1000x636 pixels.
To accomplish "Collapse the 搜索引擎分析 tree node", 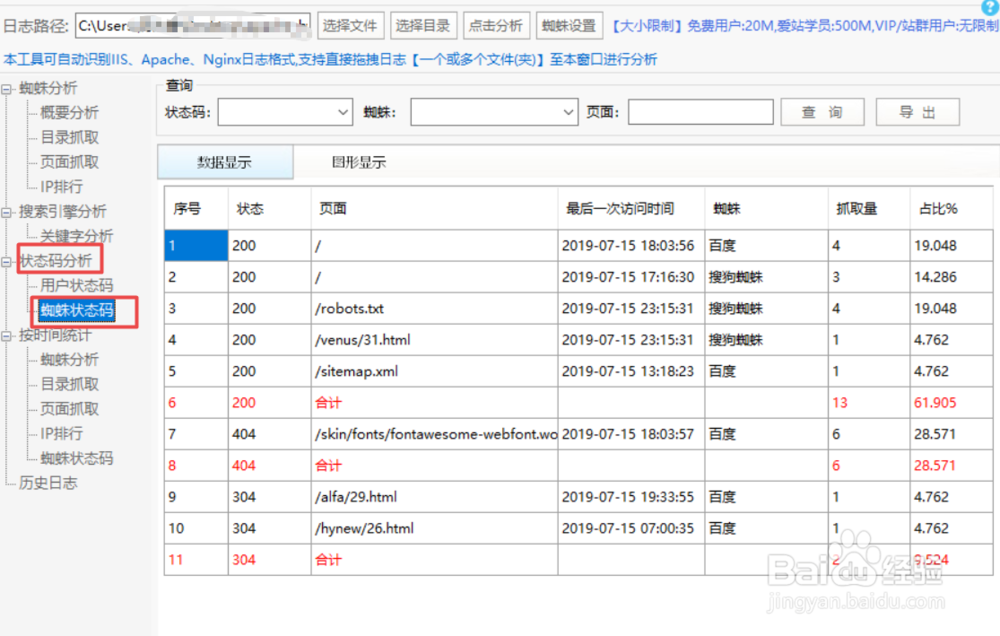I will point(6,212).
